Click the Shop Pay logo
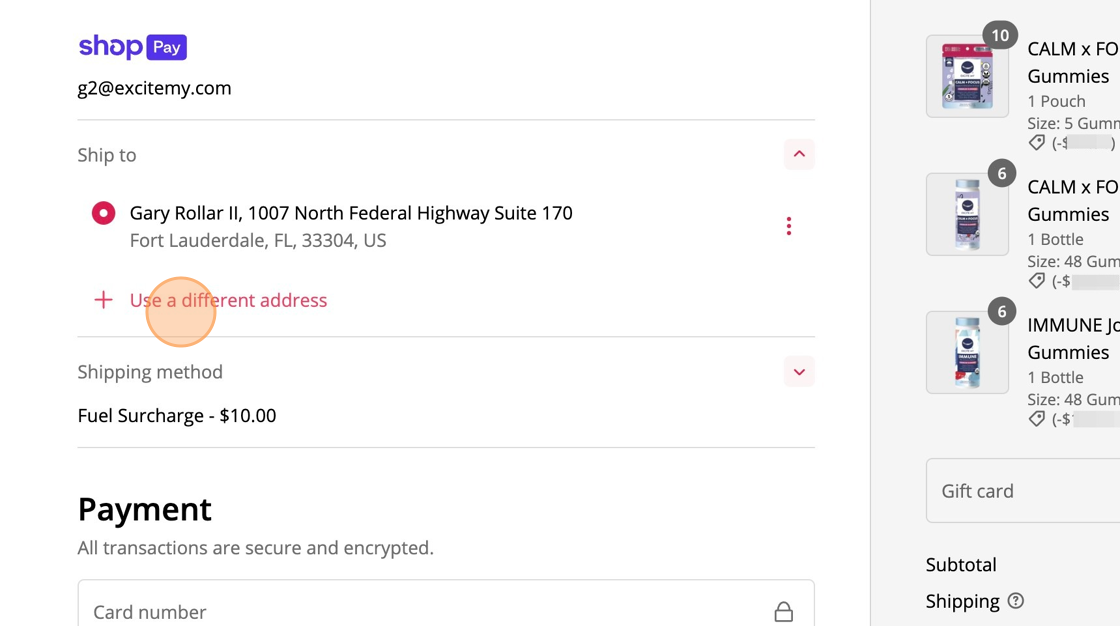The image size is (1120, 626). point(133,47)
